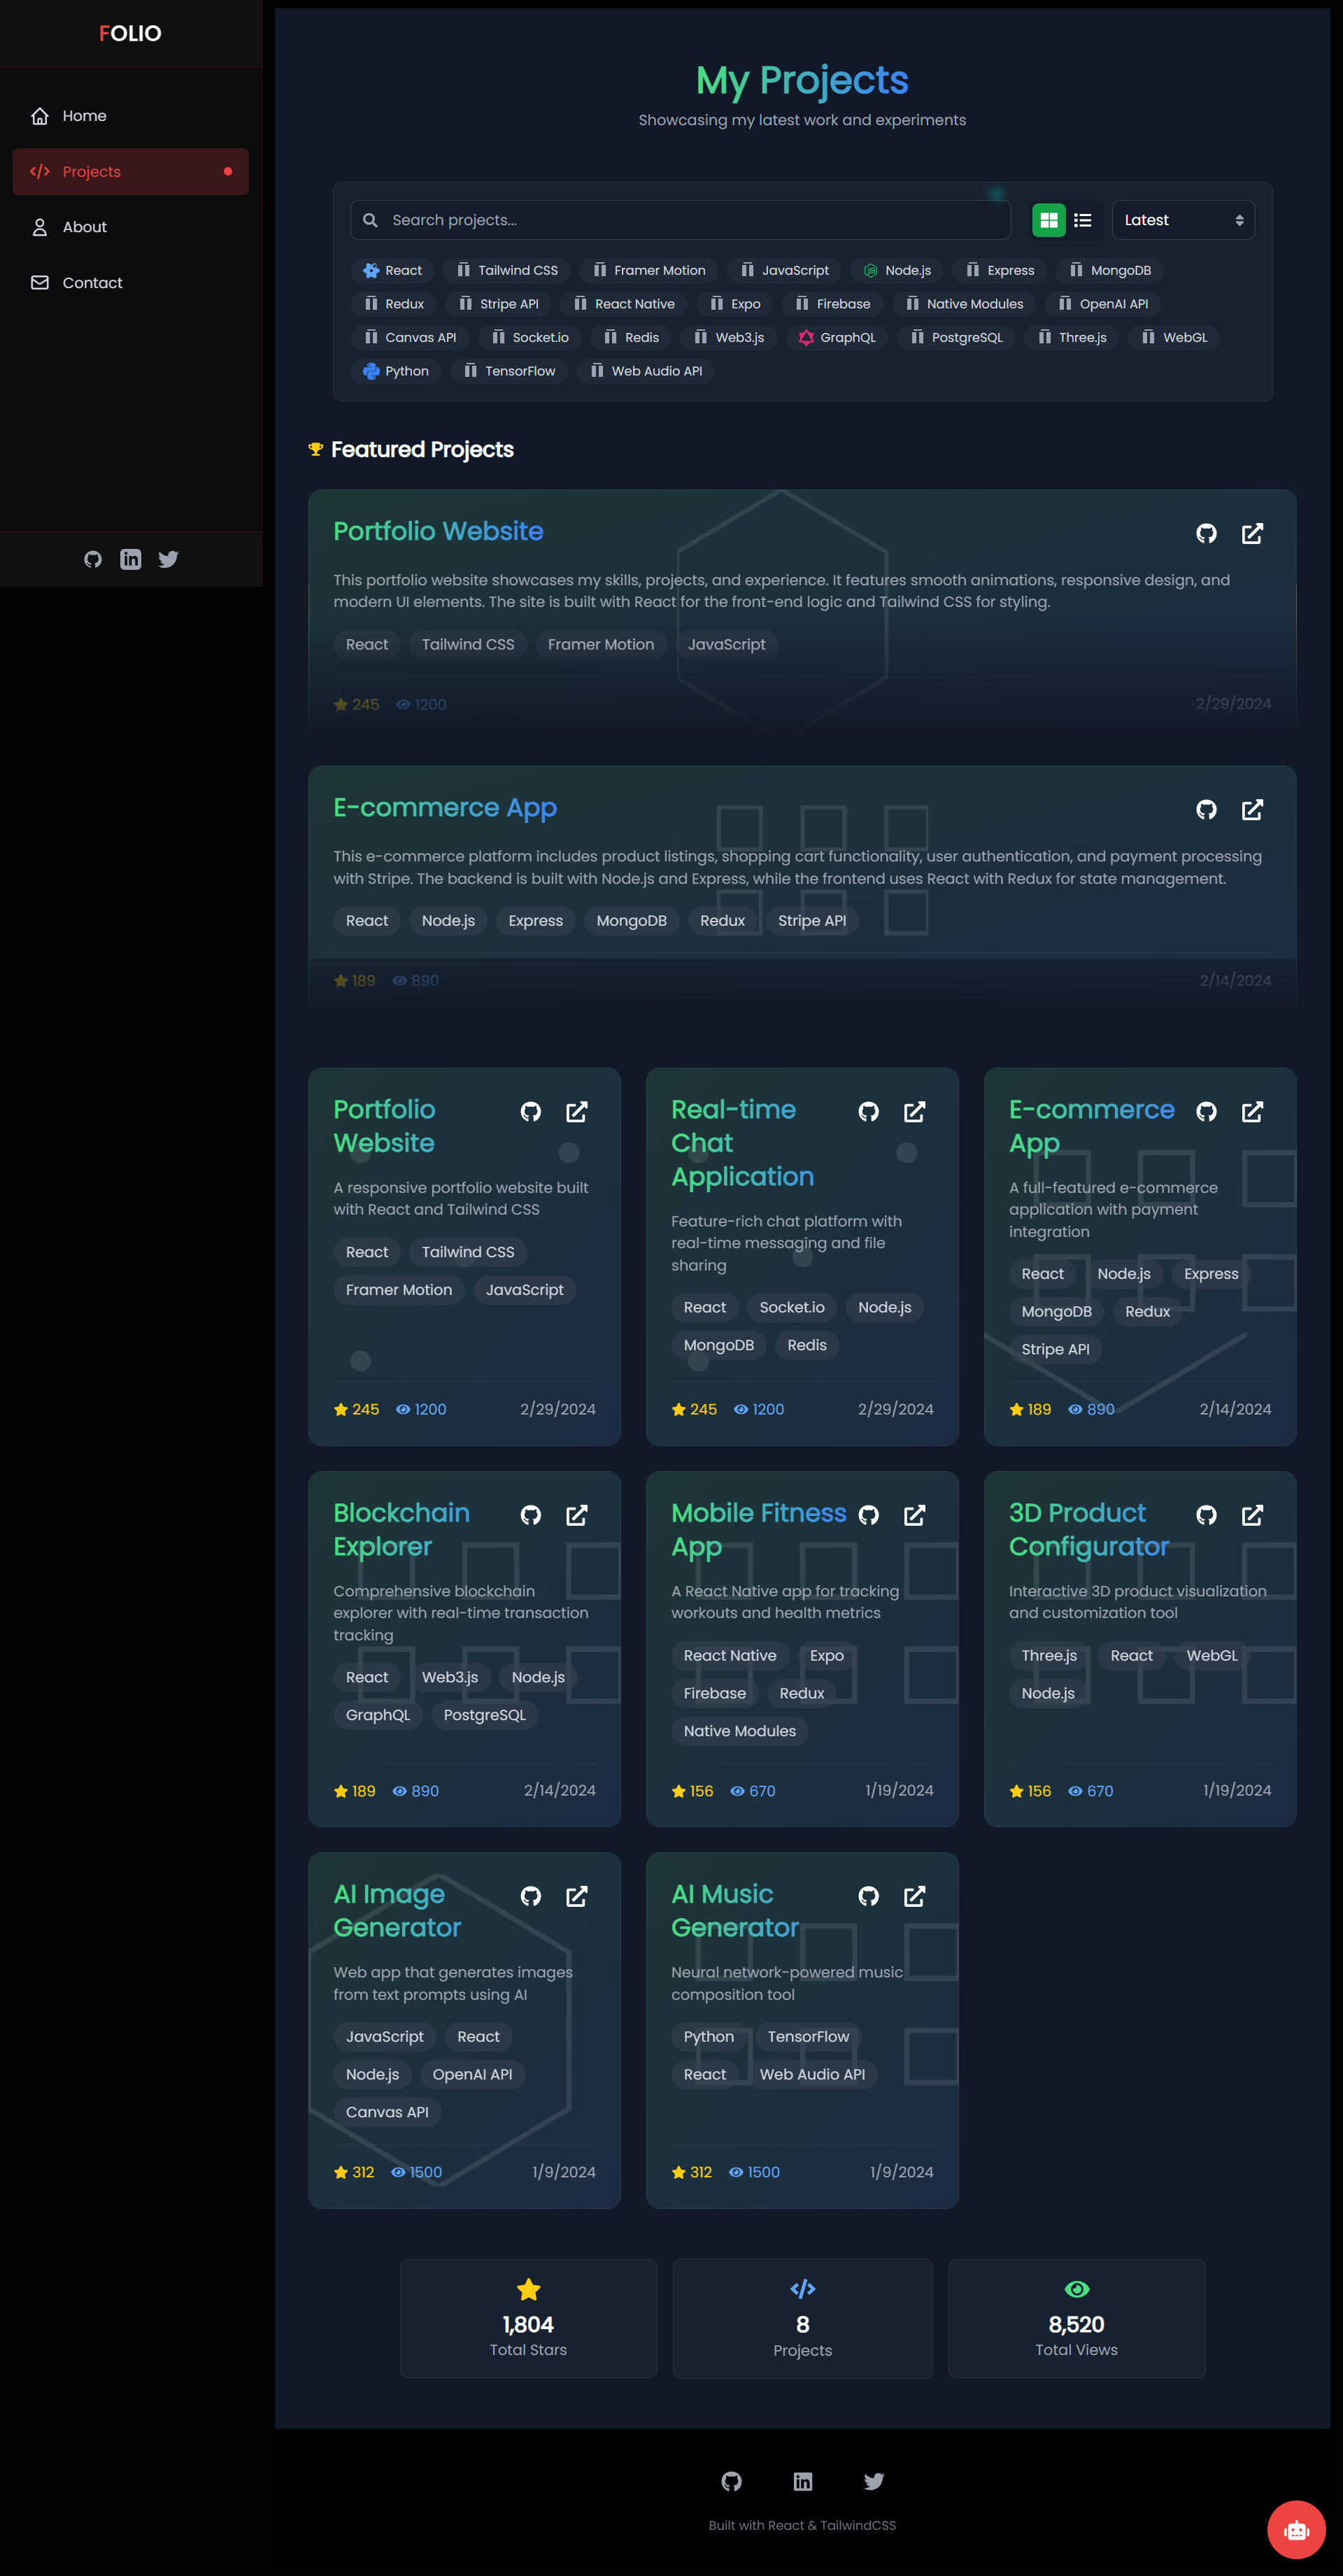This screenshot has height=2576, width=1343.
Task: Open external link on Blockchain Explorer card
Action: [576, 1515]
